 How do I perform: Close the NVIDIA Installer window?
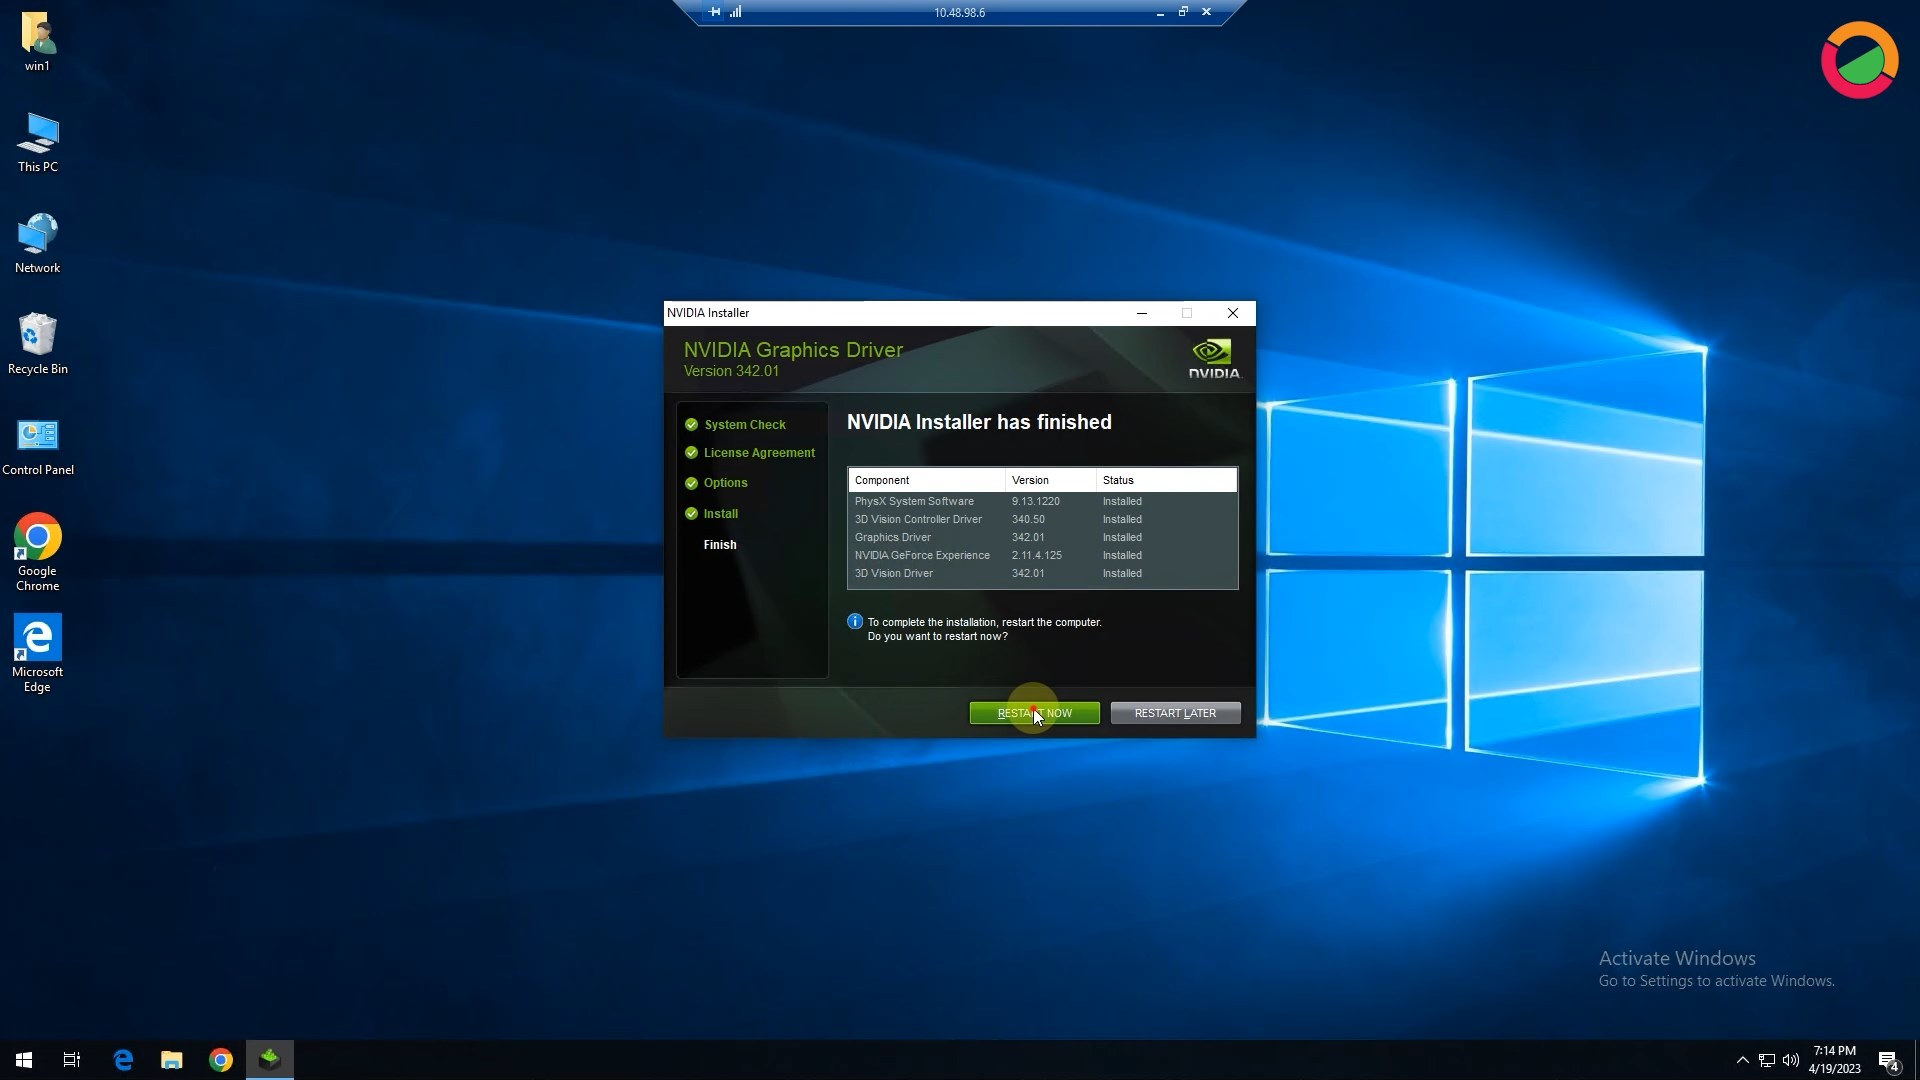pos(1233,313)
